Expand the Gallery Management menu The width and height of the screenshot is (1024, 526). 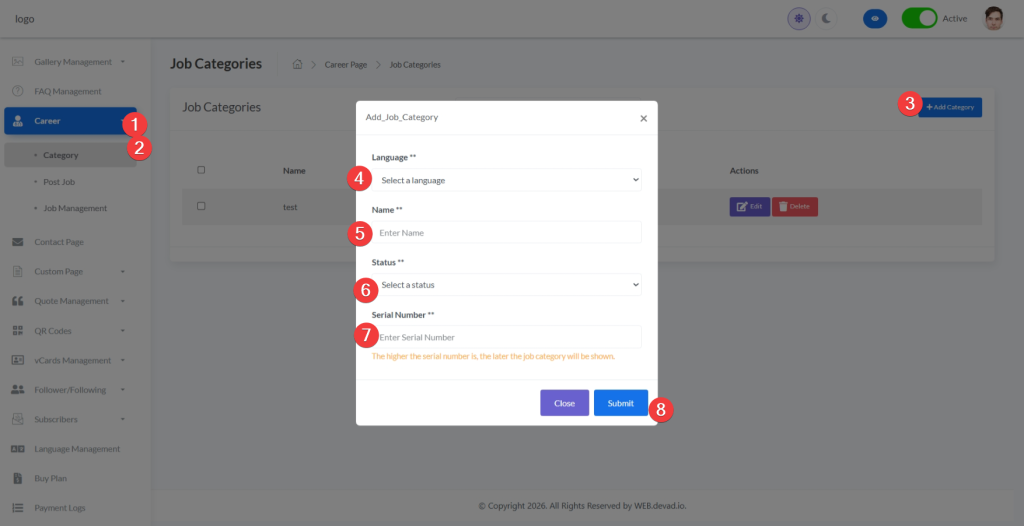coord(73,62)
